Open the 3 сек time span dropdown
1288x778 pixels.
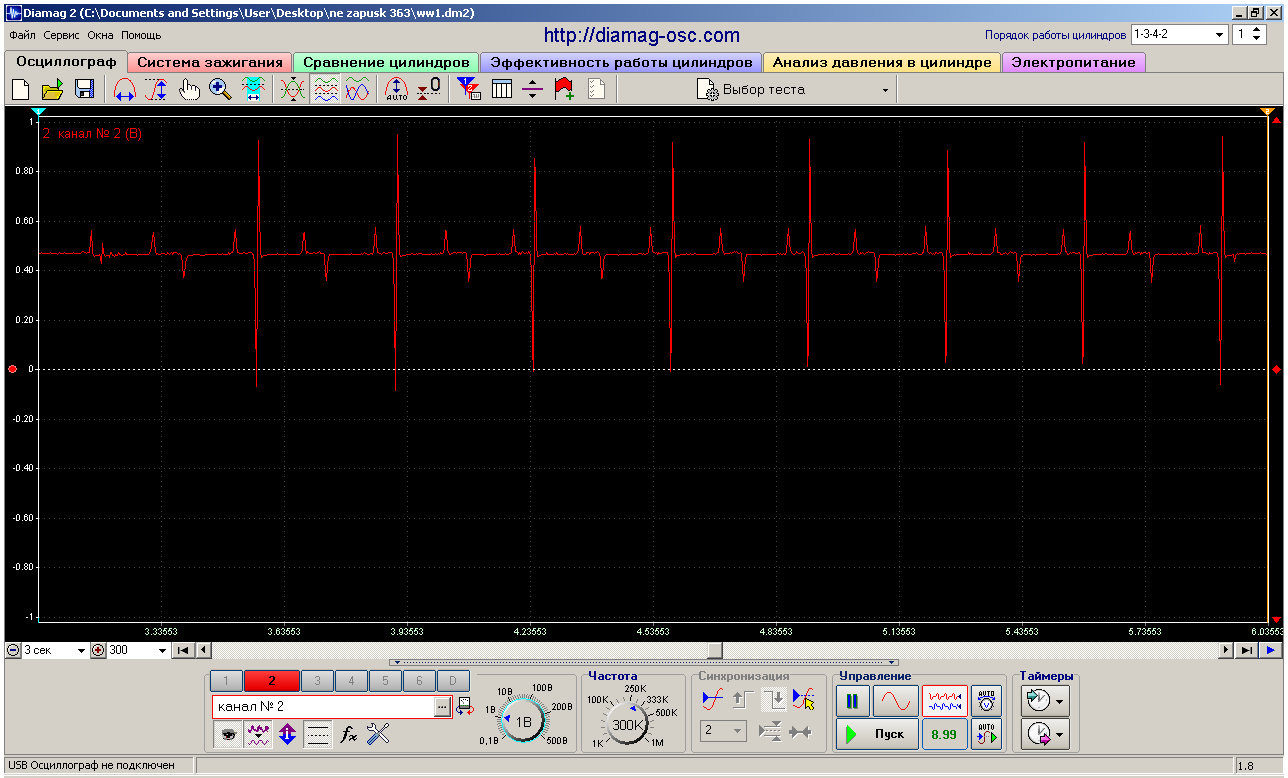tap(55, 650)
